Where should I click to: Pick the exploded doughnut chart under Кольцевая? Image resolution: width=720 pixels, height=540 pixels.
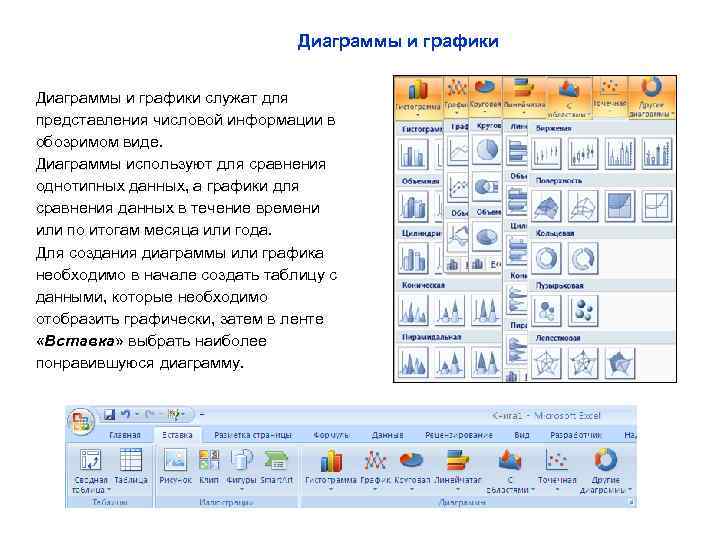point(583,259)
